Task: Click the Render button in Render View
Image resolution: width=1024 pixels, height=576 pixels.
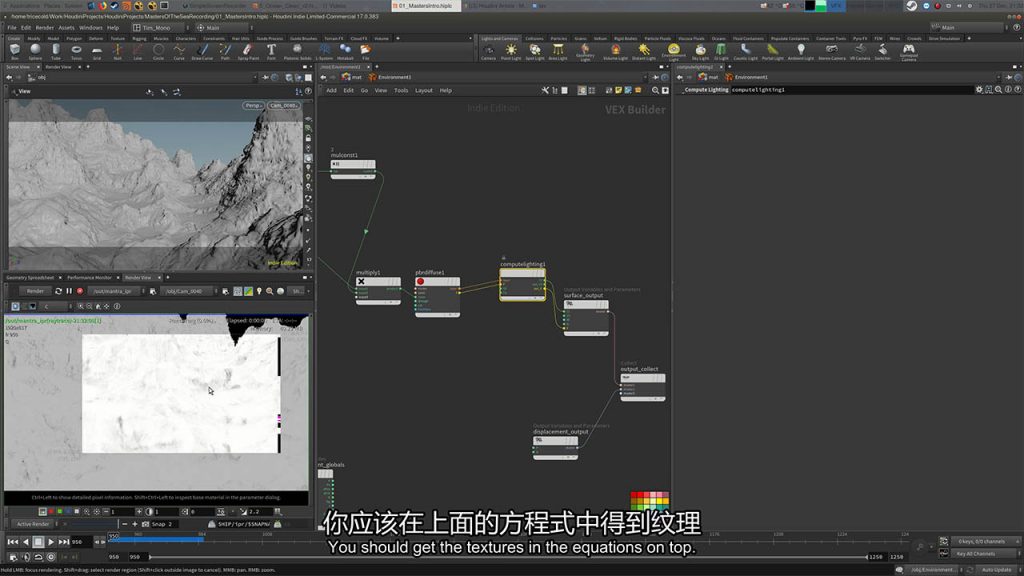Action: 35,291
